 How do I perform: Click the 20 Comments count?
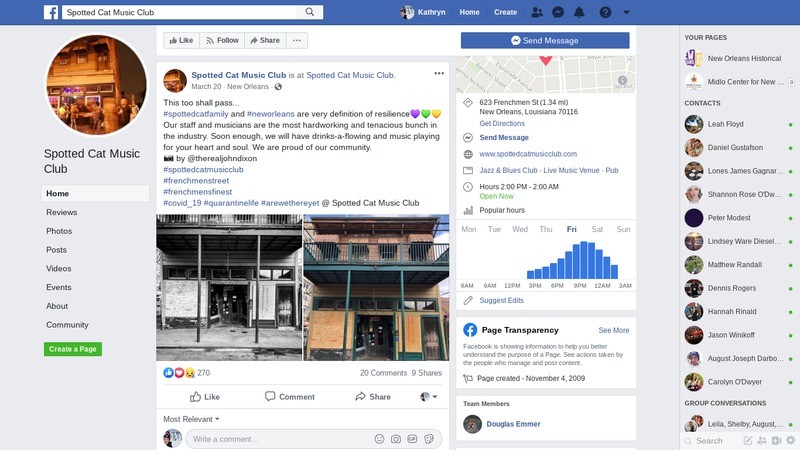click(x=383, y=373)
